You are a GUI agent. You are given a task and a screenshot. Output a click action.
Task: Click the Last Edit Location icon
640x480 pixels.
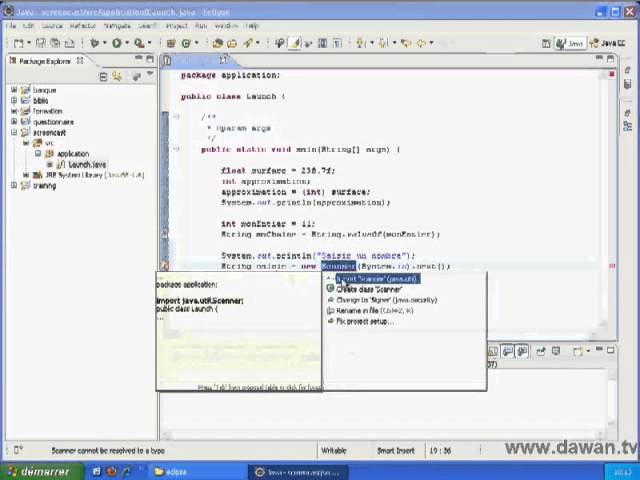pyautogui.click(x=406, y=43)
